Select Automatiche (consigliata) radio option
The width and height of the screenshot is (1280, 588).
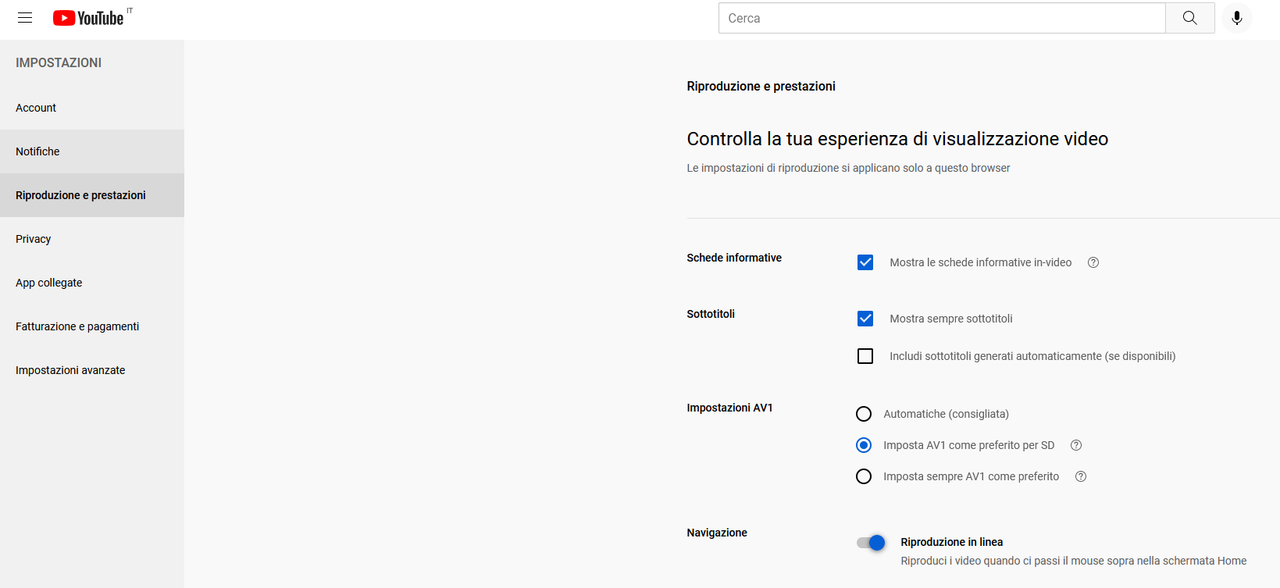(x=864, y=414)
